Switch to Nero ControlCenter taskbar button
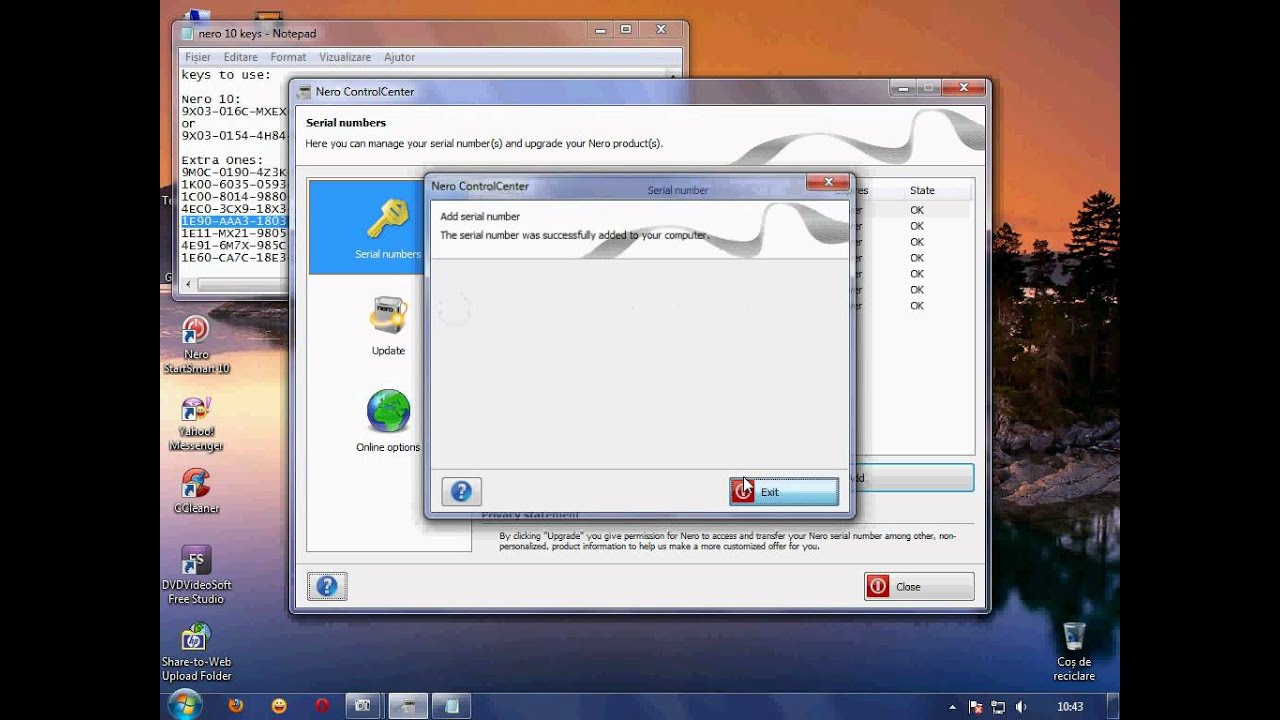Image resolution: width=1280 pixels, height=720 pixels. 408,706
